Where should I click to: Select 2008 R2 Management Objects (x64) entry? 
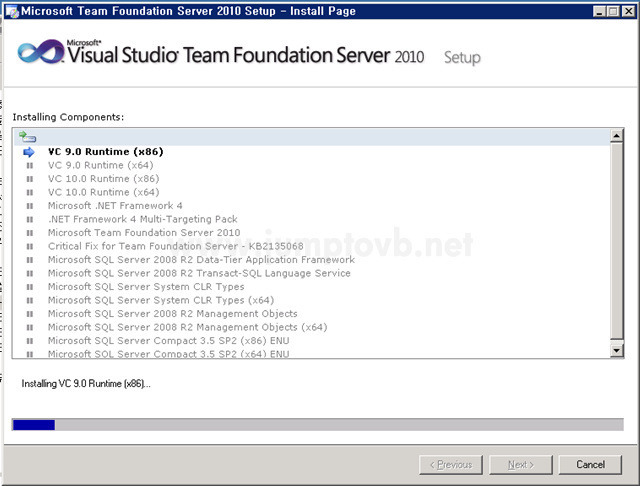click(188, 327)
